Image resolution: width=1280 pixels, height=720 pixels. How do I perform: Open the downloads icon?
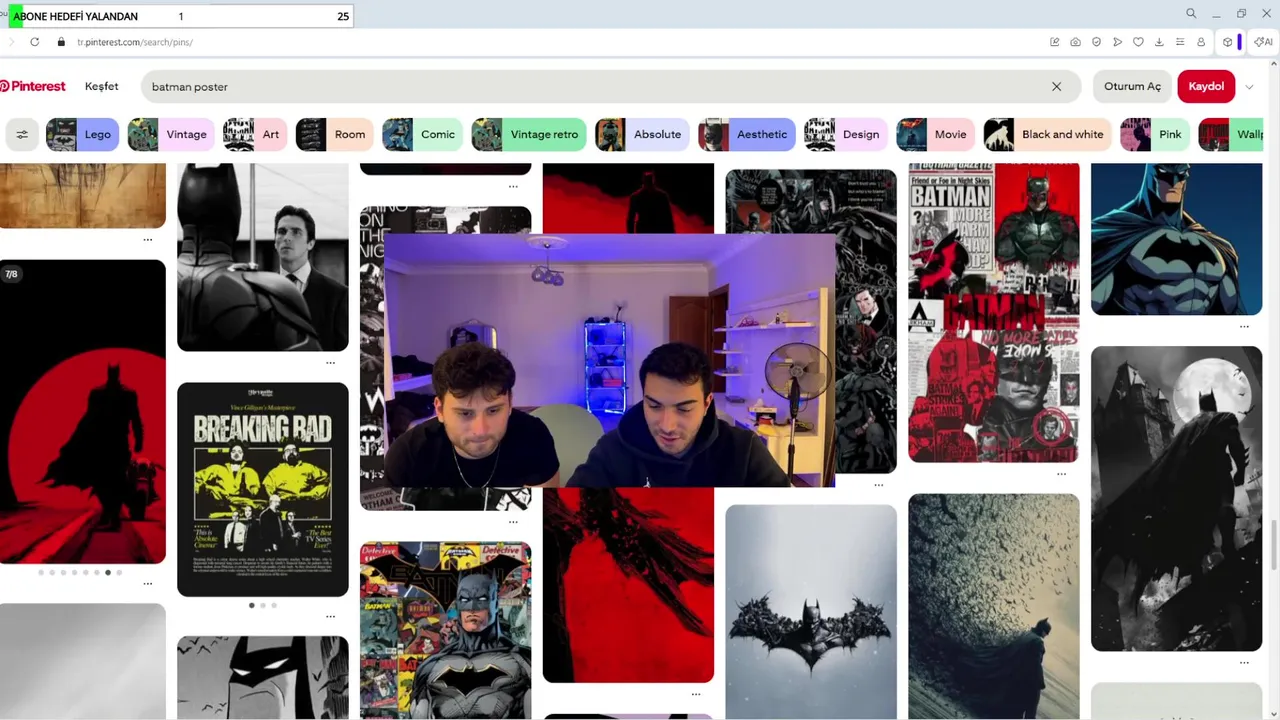click(x=1159, y=42)
